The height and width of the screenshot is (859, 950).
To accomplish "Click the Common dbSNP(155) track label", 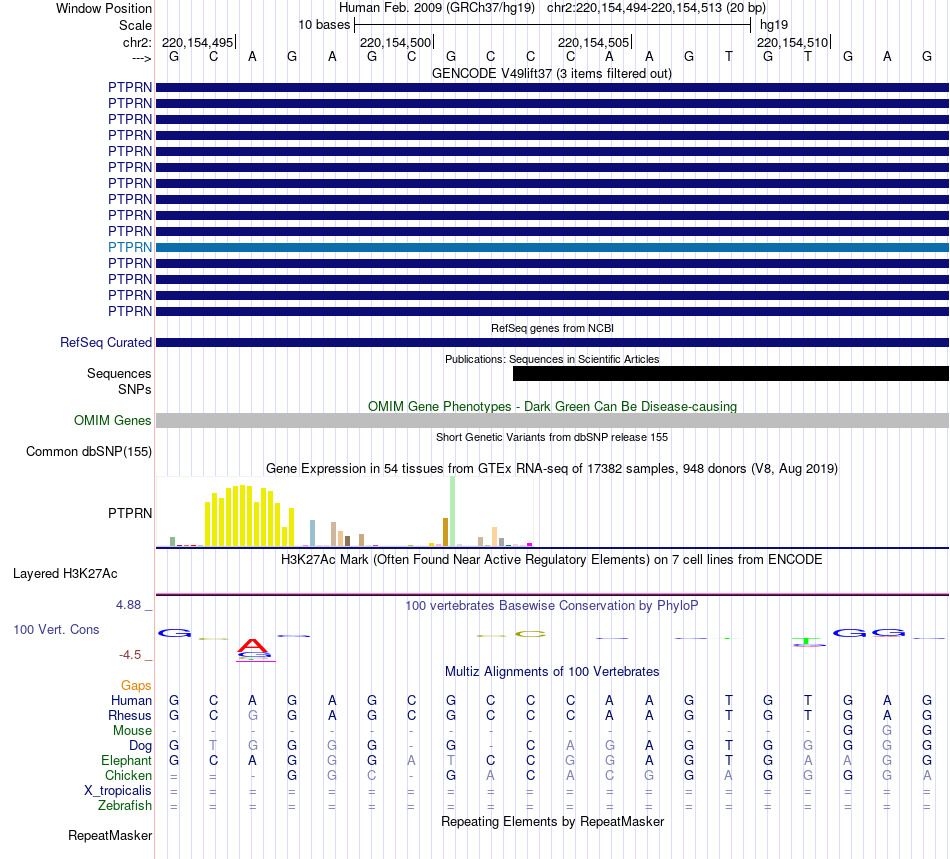I will click(x=89, y=451).
